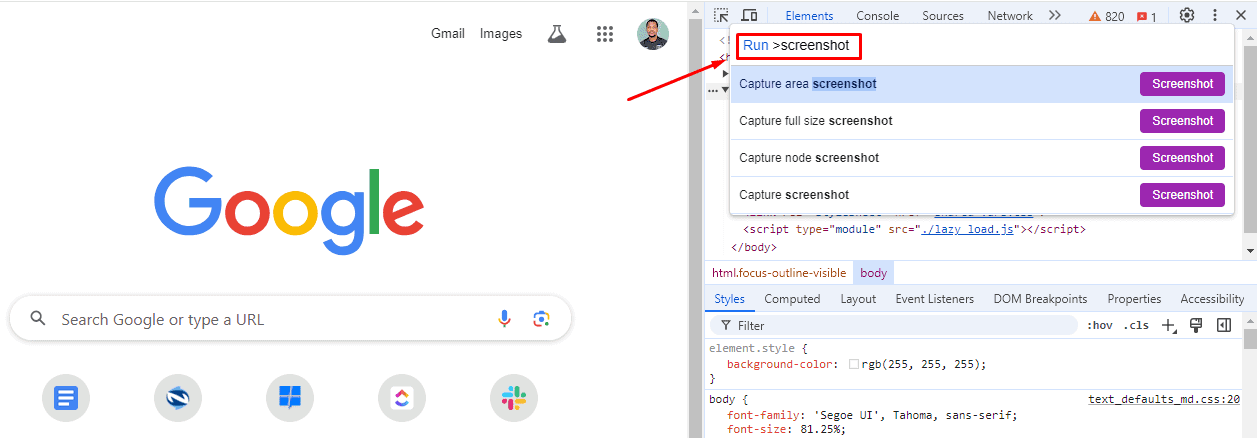This screenshot has height=438, width=1257.
Task: Toggle the computed styles sidebar icon
Action: pos(1223,325)
